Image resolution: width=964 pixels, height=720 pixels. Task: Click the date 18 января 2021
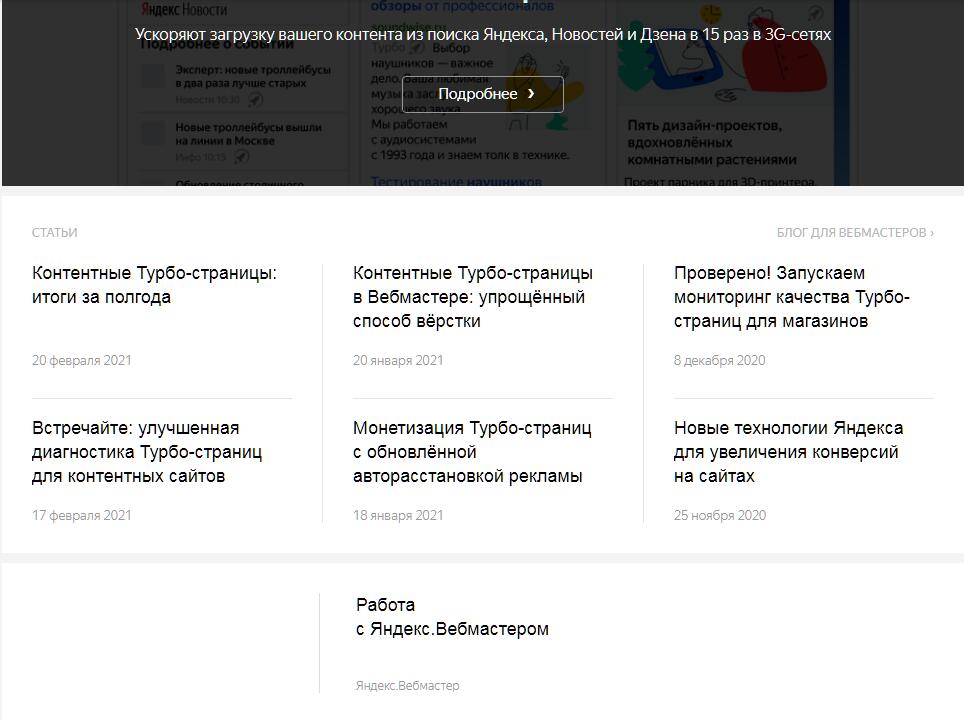pos(398,515)
